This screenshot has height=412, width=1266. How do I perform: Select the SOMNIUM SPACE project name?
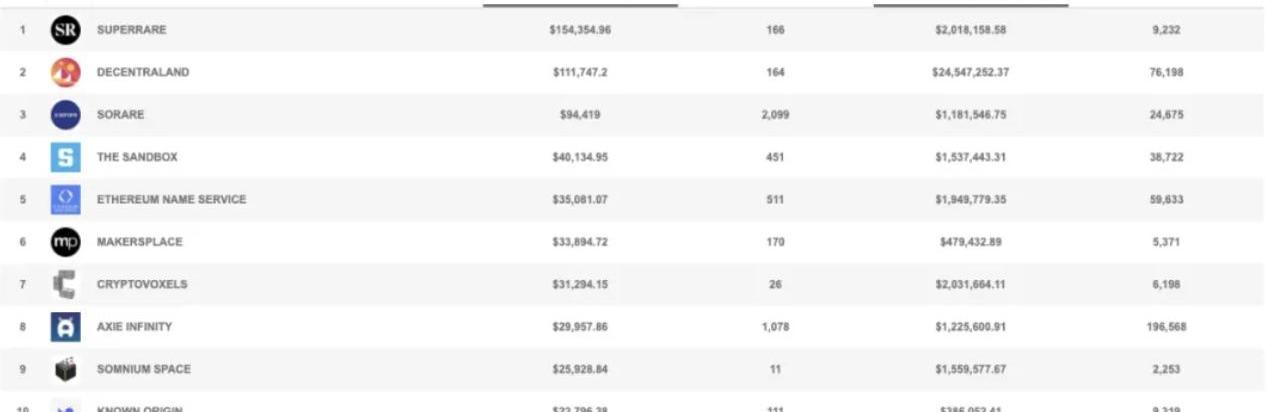[x=143, y=369]
